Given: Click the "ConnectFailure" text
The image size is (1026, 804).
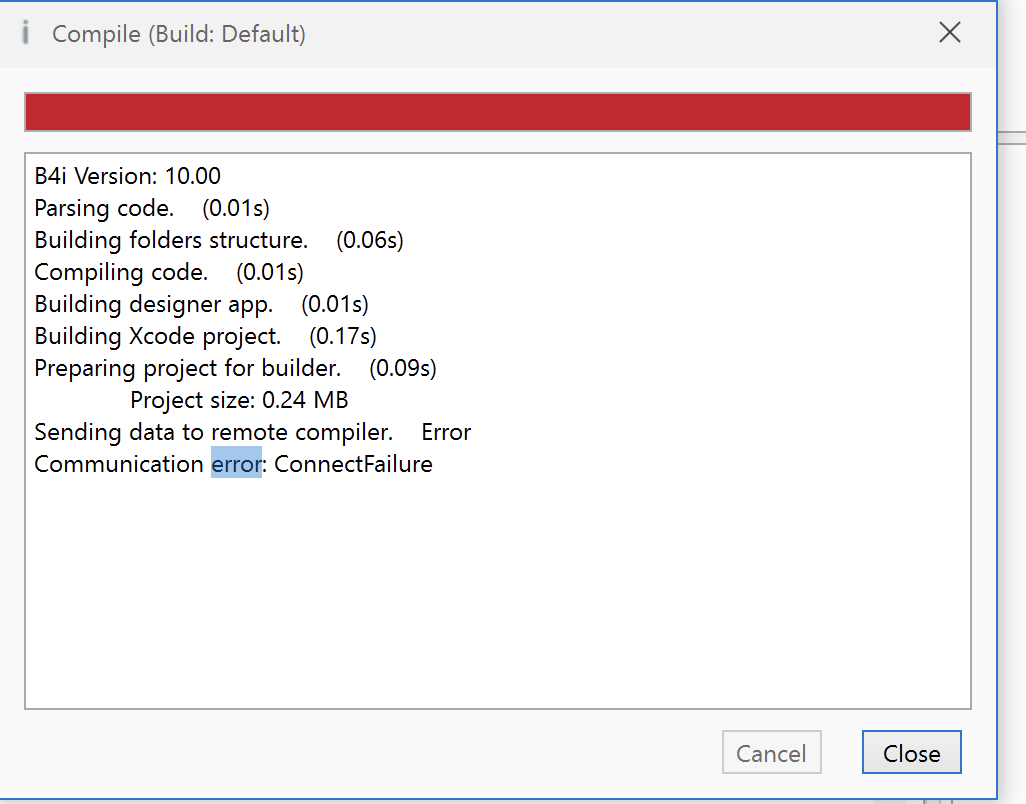Looking at the screenshot, I should pyautogui.click(x=353, y=464).
